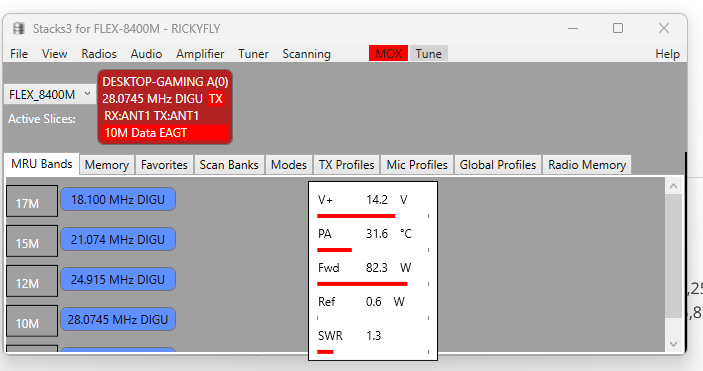Click the band list vertical scrollbar thumb
703x371 pixels.
[673, 256]
